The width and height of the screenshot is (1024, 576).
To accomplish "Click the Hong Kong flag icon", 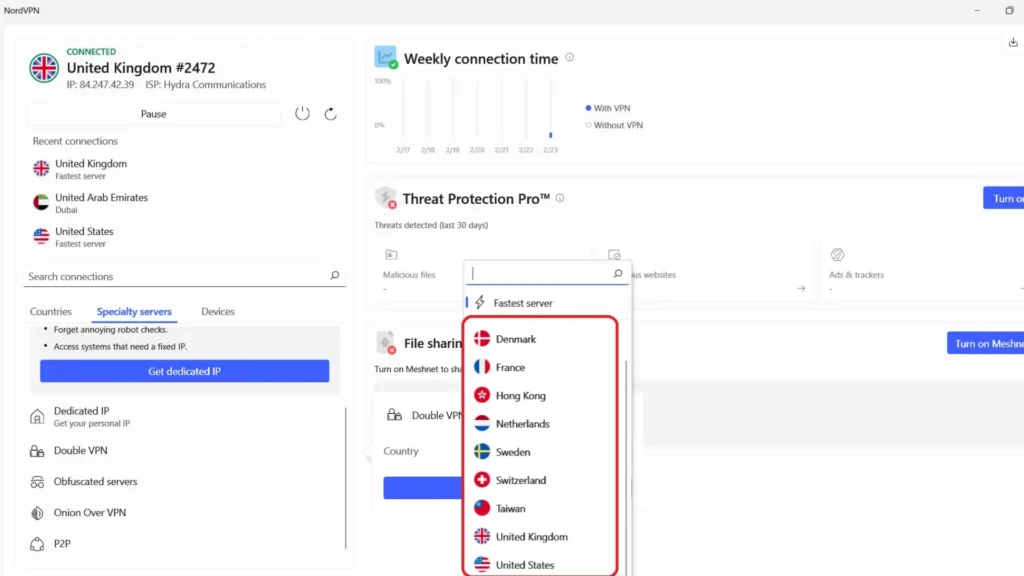I will 482,395.
